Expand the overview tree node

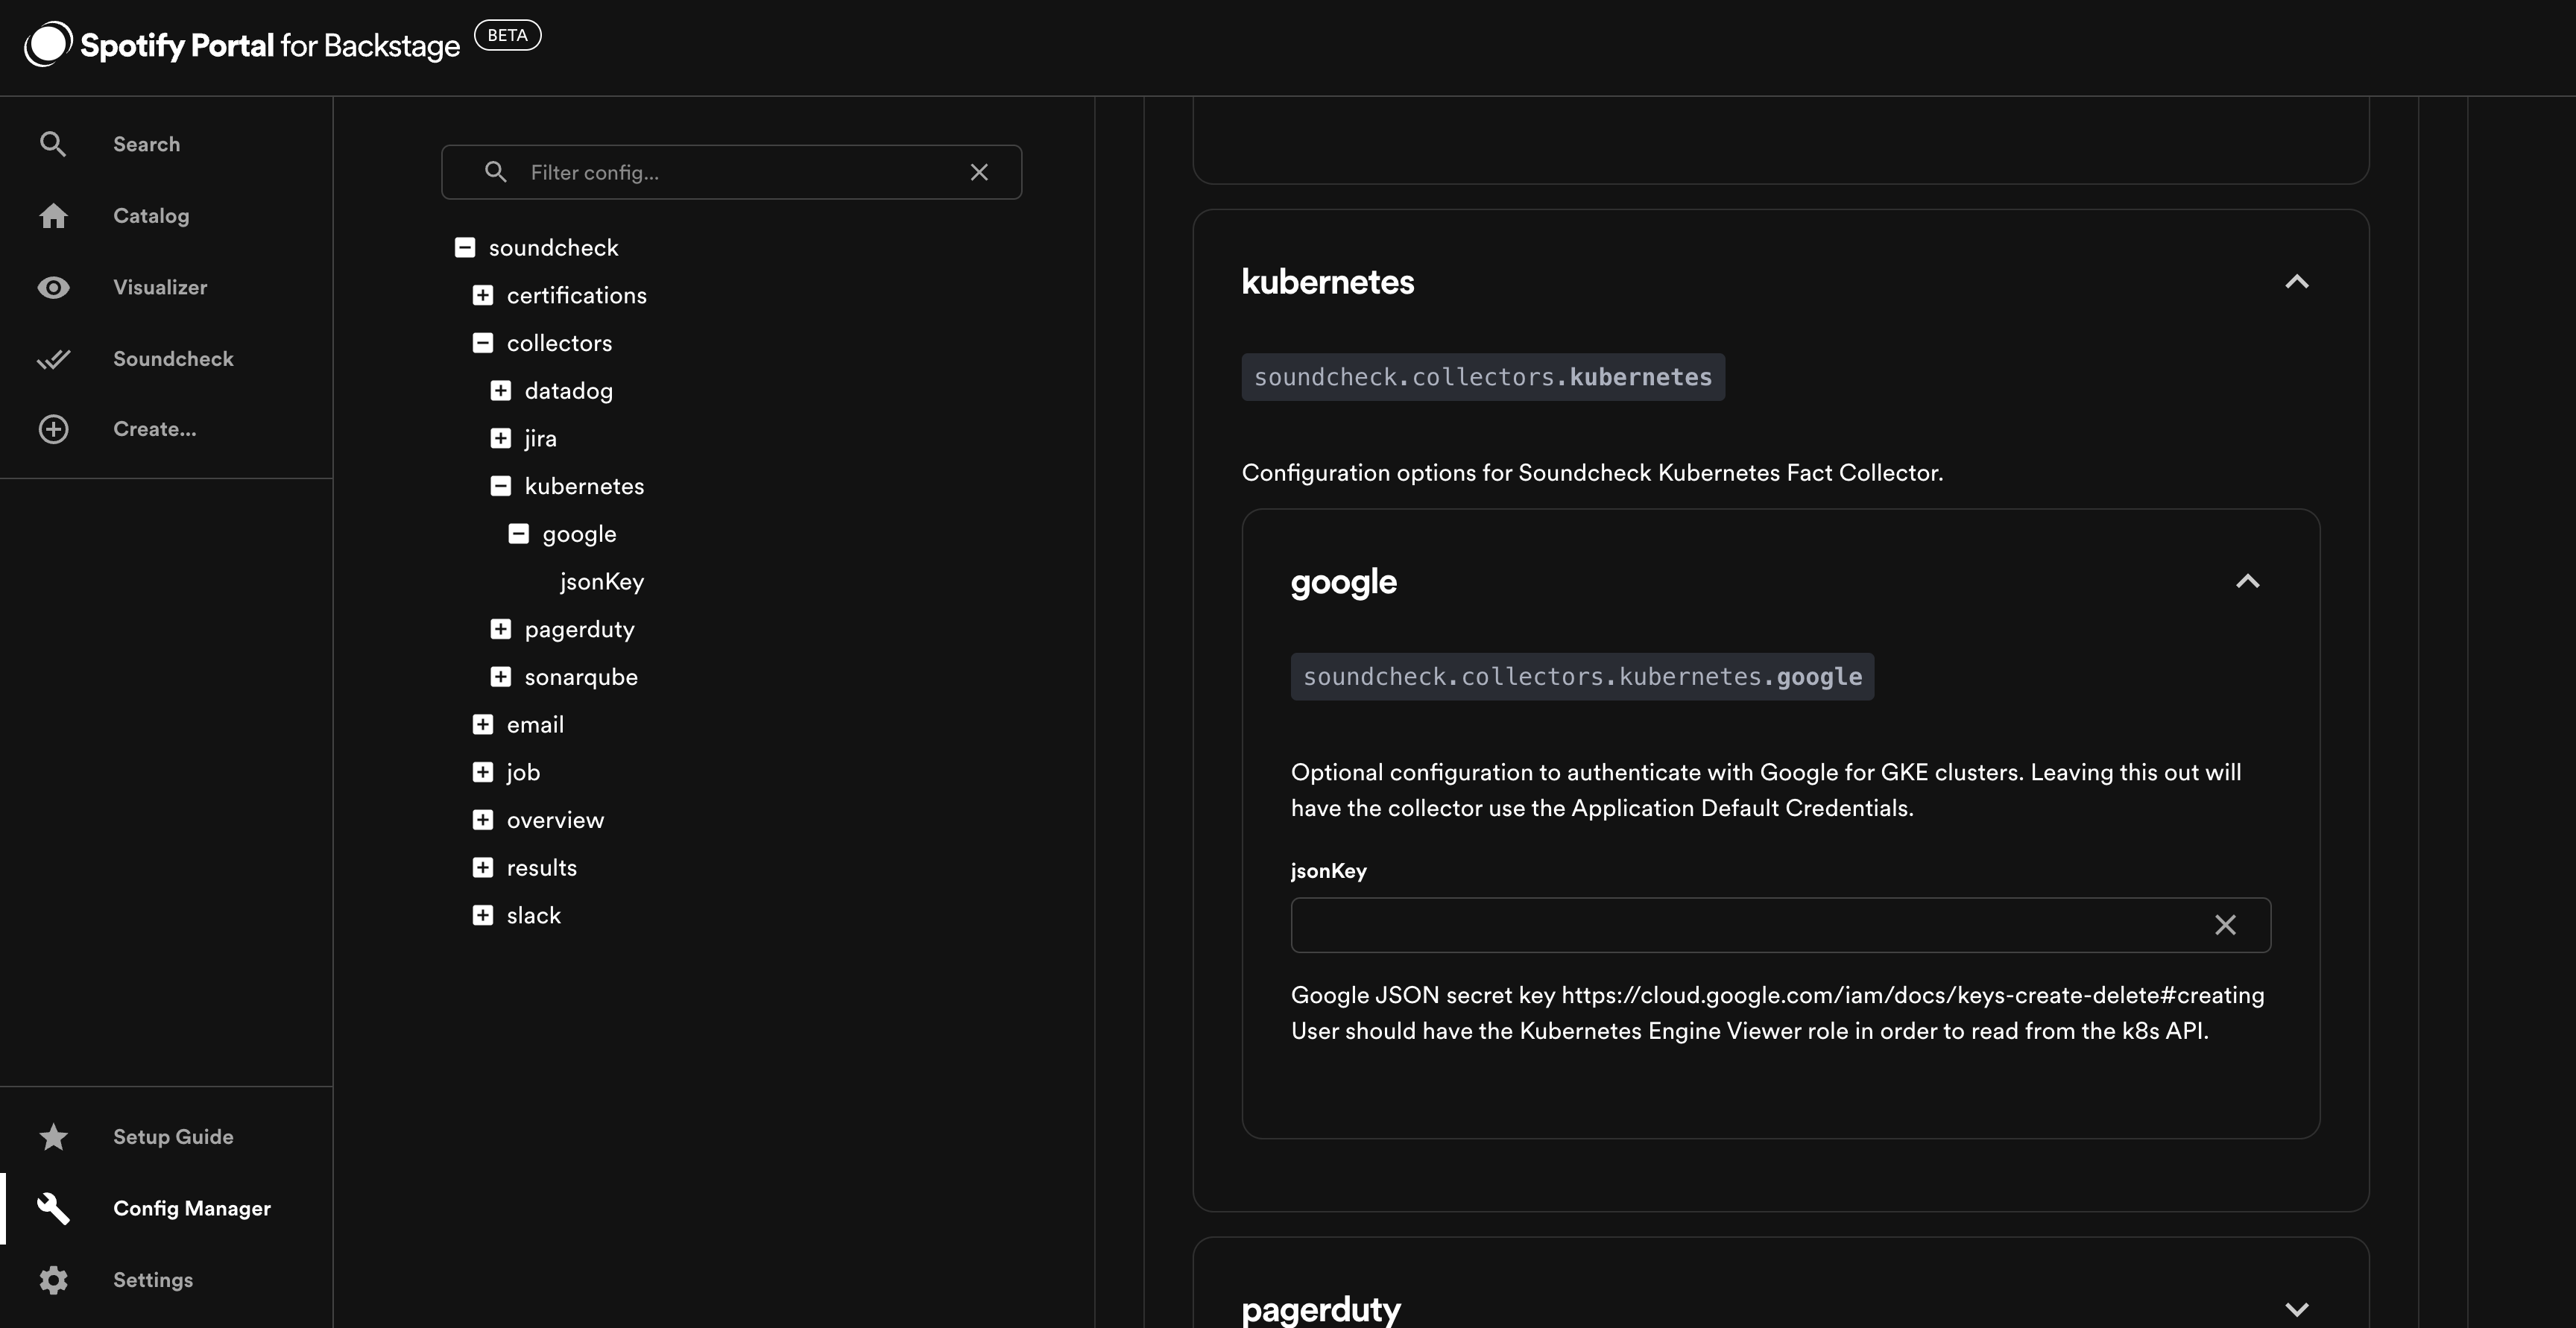click(x=483, y=820)
